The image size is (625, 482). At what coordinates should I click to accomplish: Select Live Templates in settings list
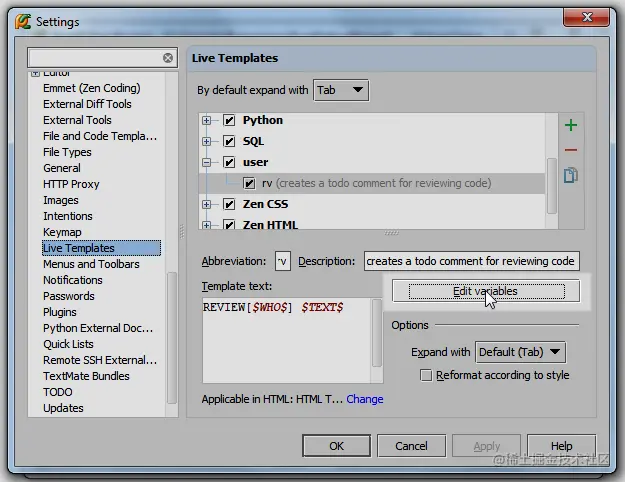(x=101, y=248)
